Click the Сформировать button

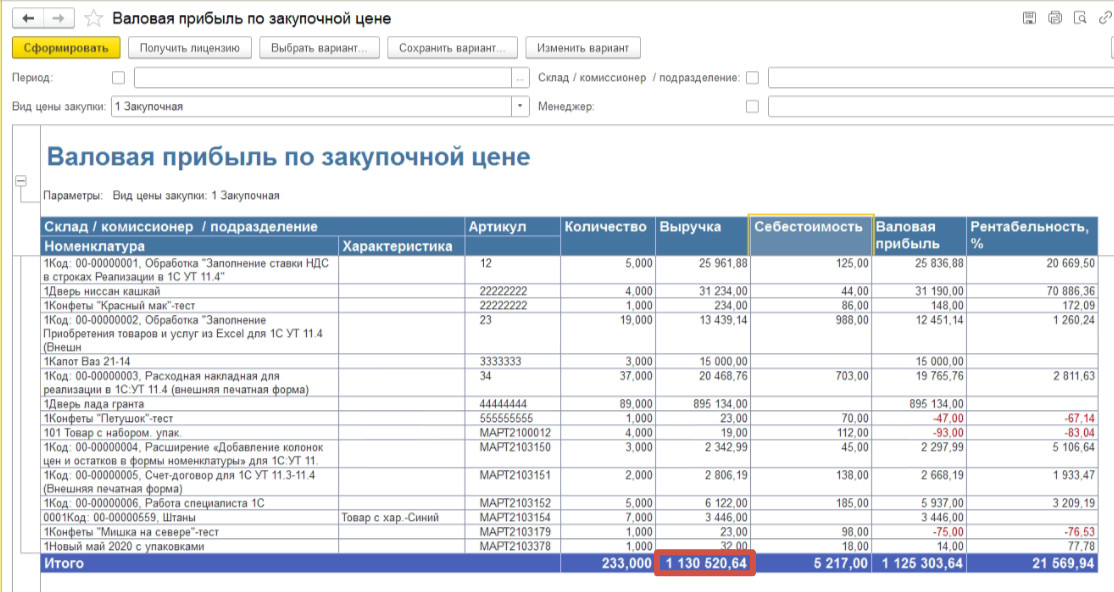click(x=66, y=48)
